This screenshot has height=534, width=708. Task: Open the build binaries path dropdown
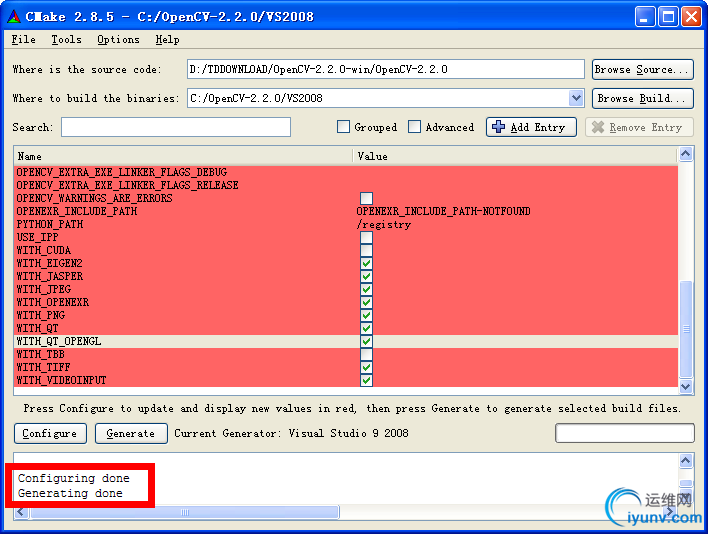[576, 98]
